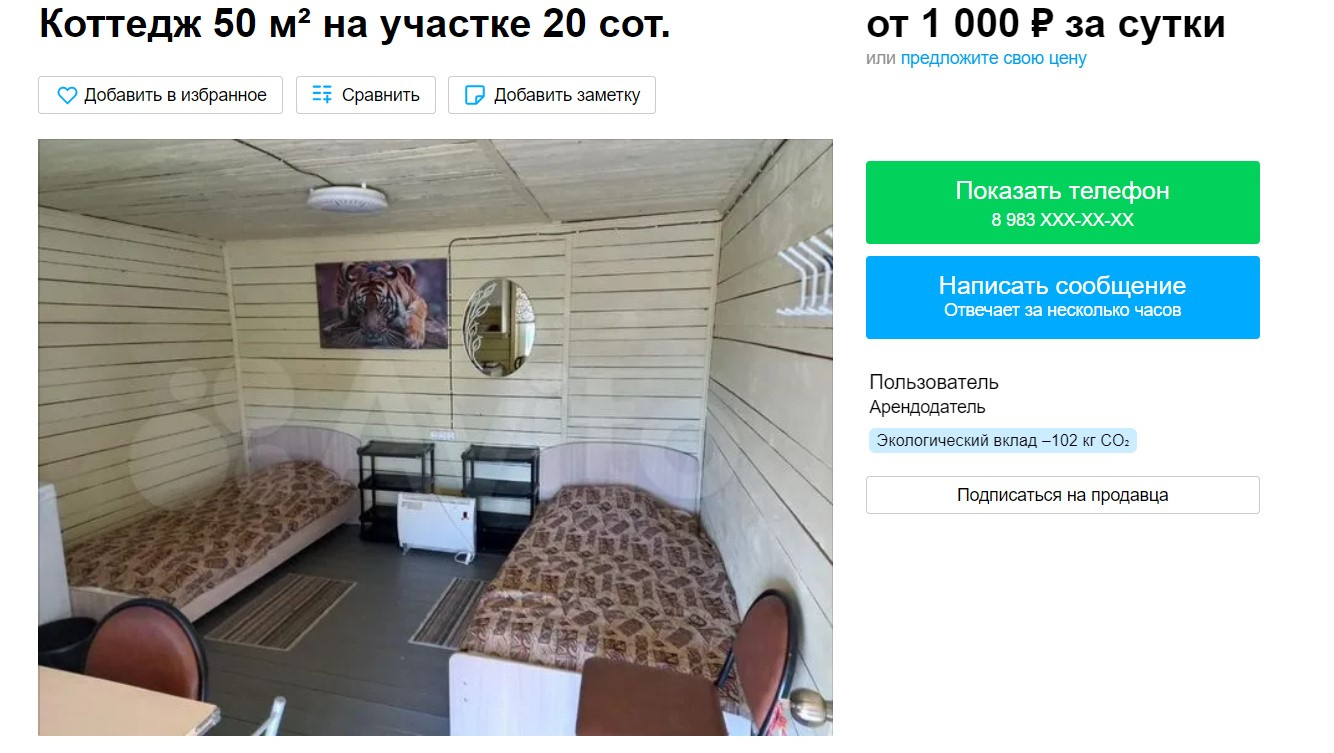
Task: Click the Отвечает за несколько часов subtitle
Action: tap(1062, 310)
